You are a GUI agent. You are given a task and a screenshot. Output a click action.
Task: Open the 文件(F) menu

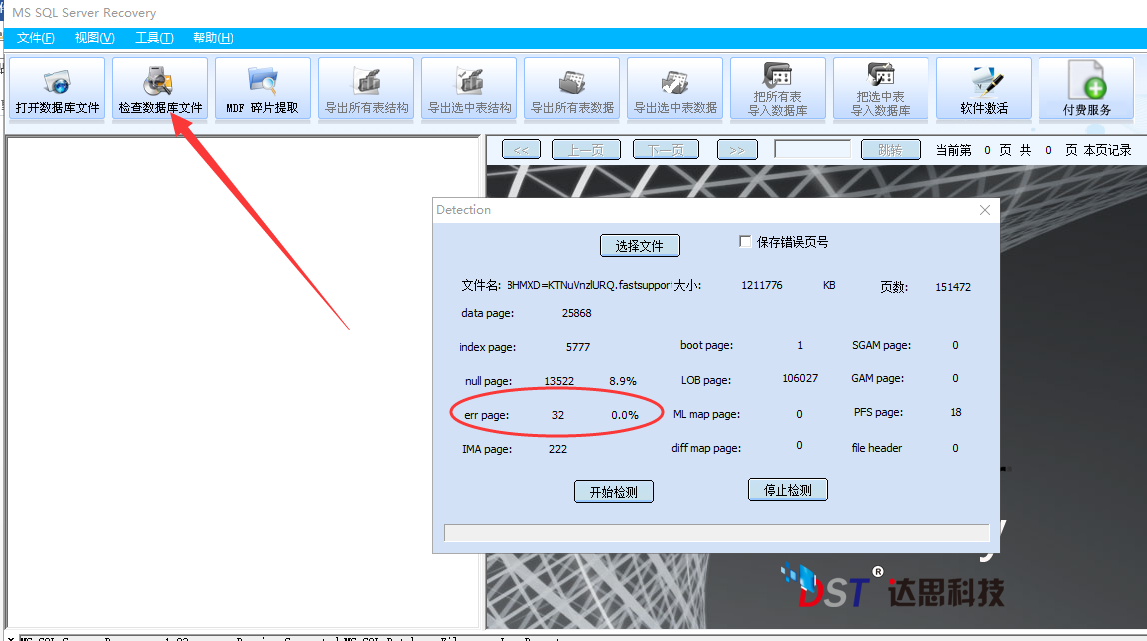click(x=35, y=38)
